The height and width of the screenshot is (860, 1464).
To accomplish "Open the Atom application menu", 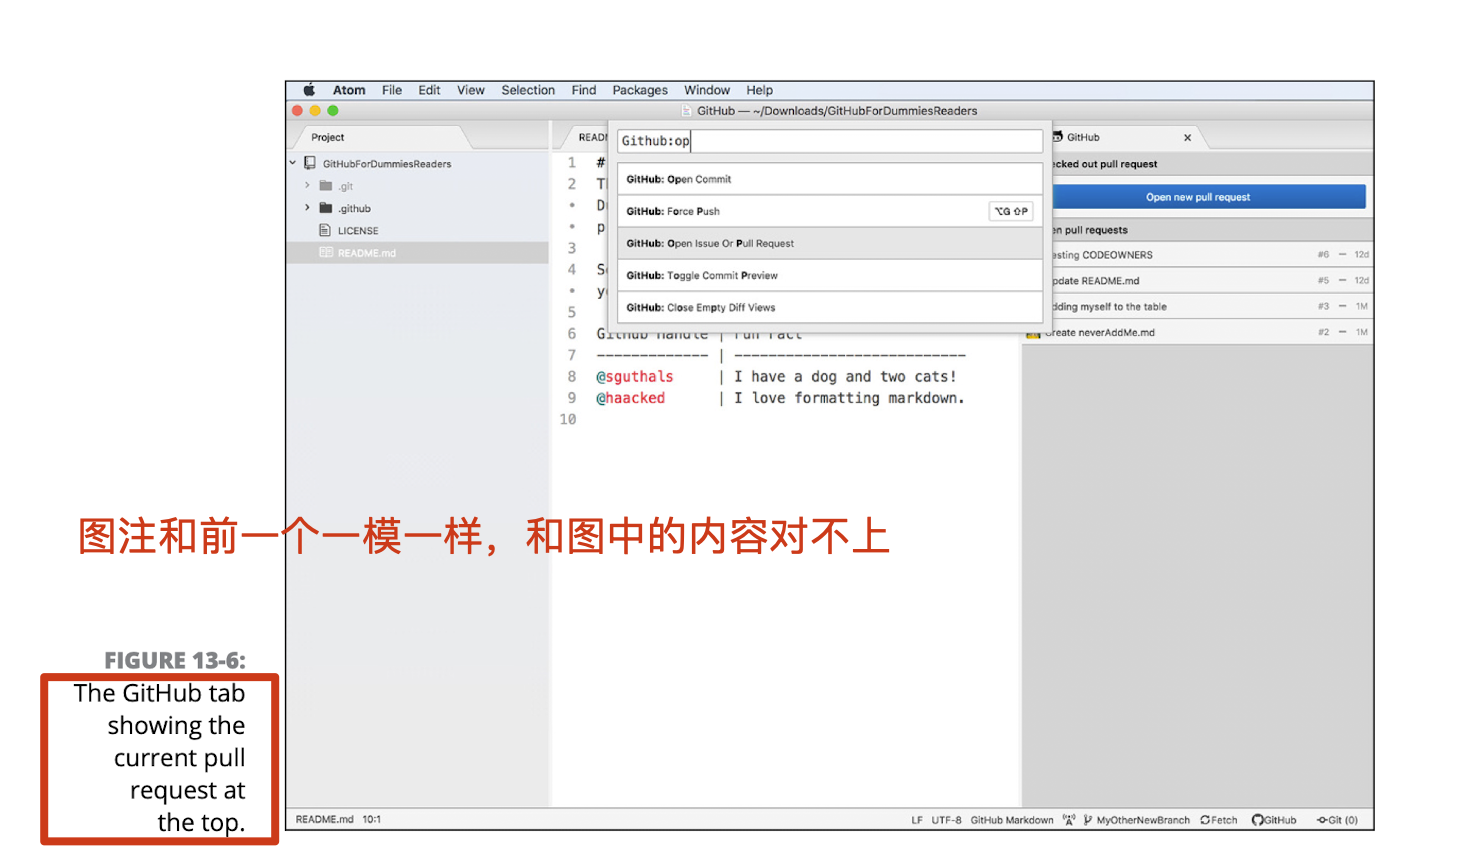I will 349,90.
